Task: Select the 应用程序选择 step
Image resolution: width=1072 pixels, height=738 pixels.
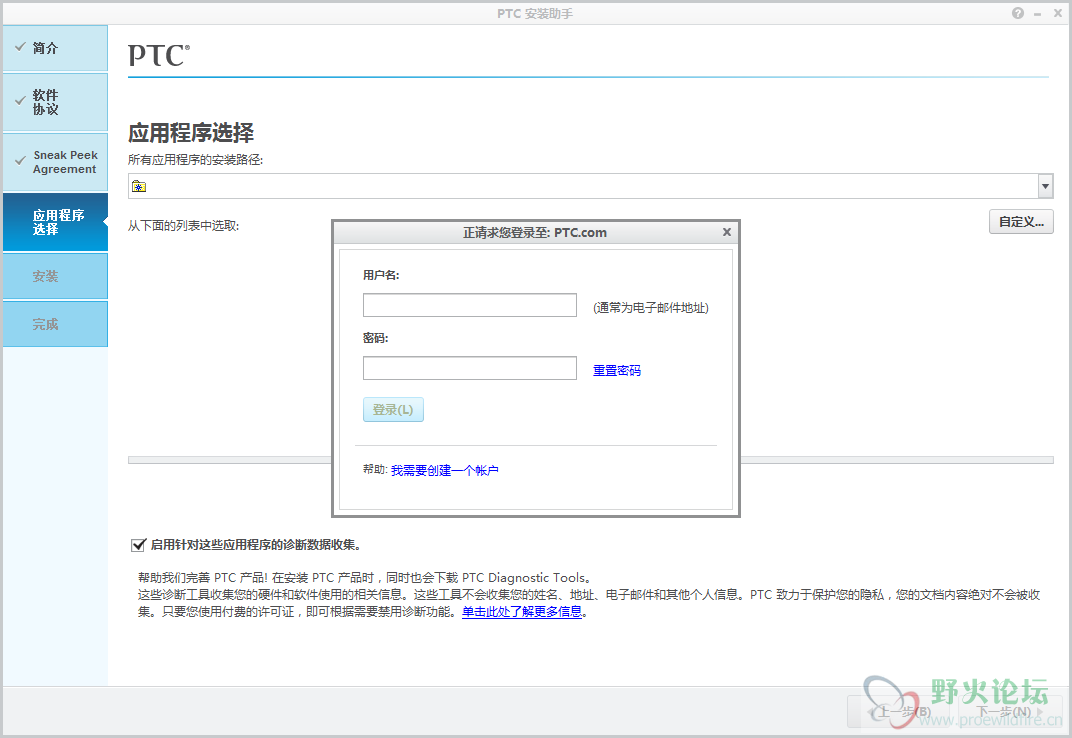Action: click(55, 222)
